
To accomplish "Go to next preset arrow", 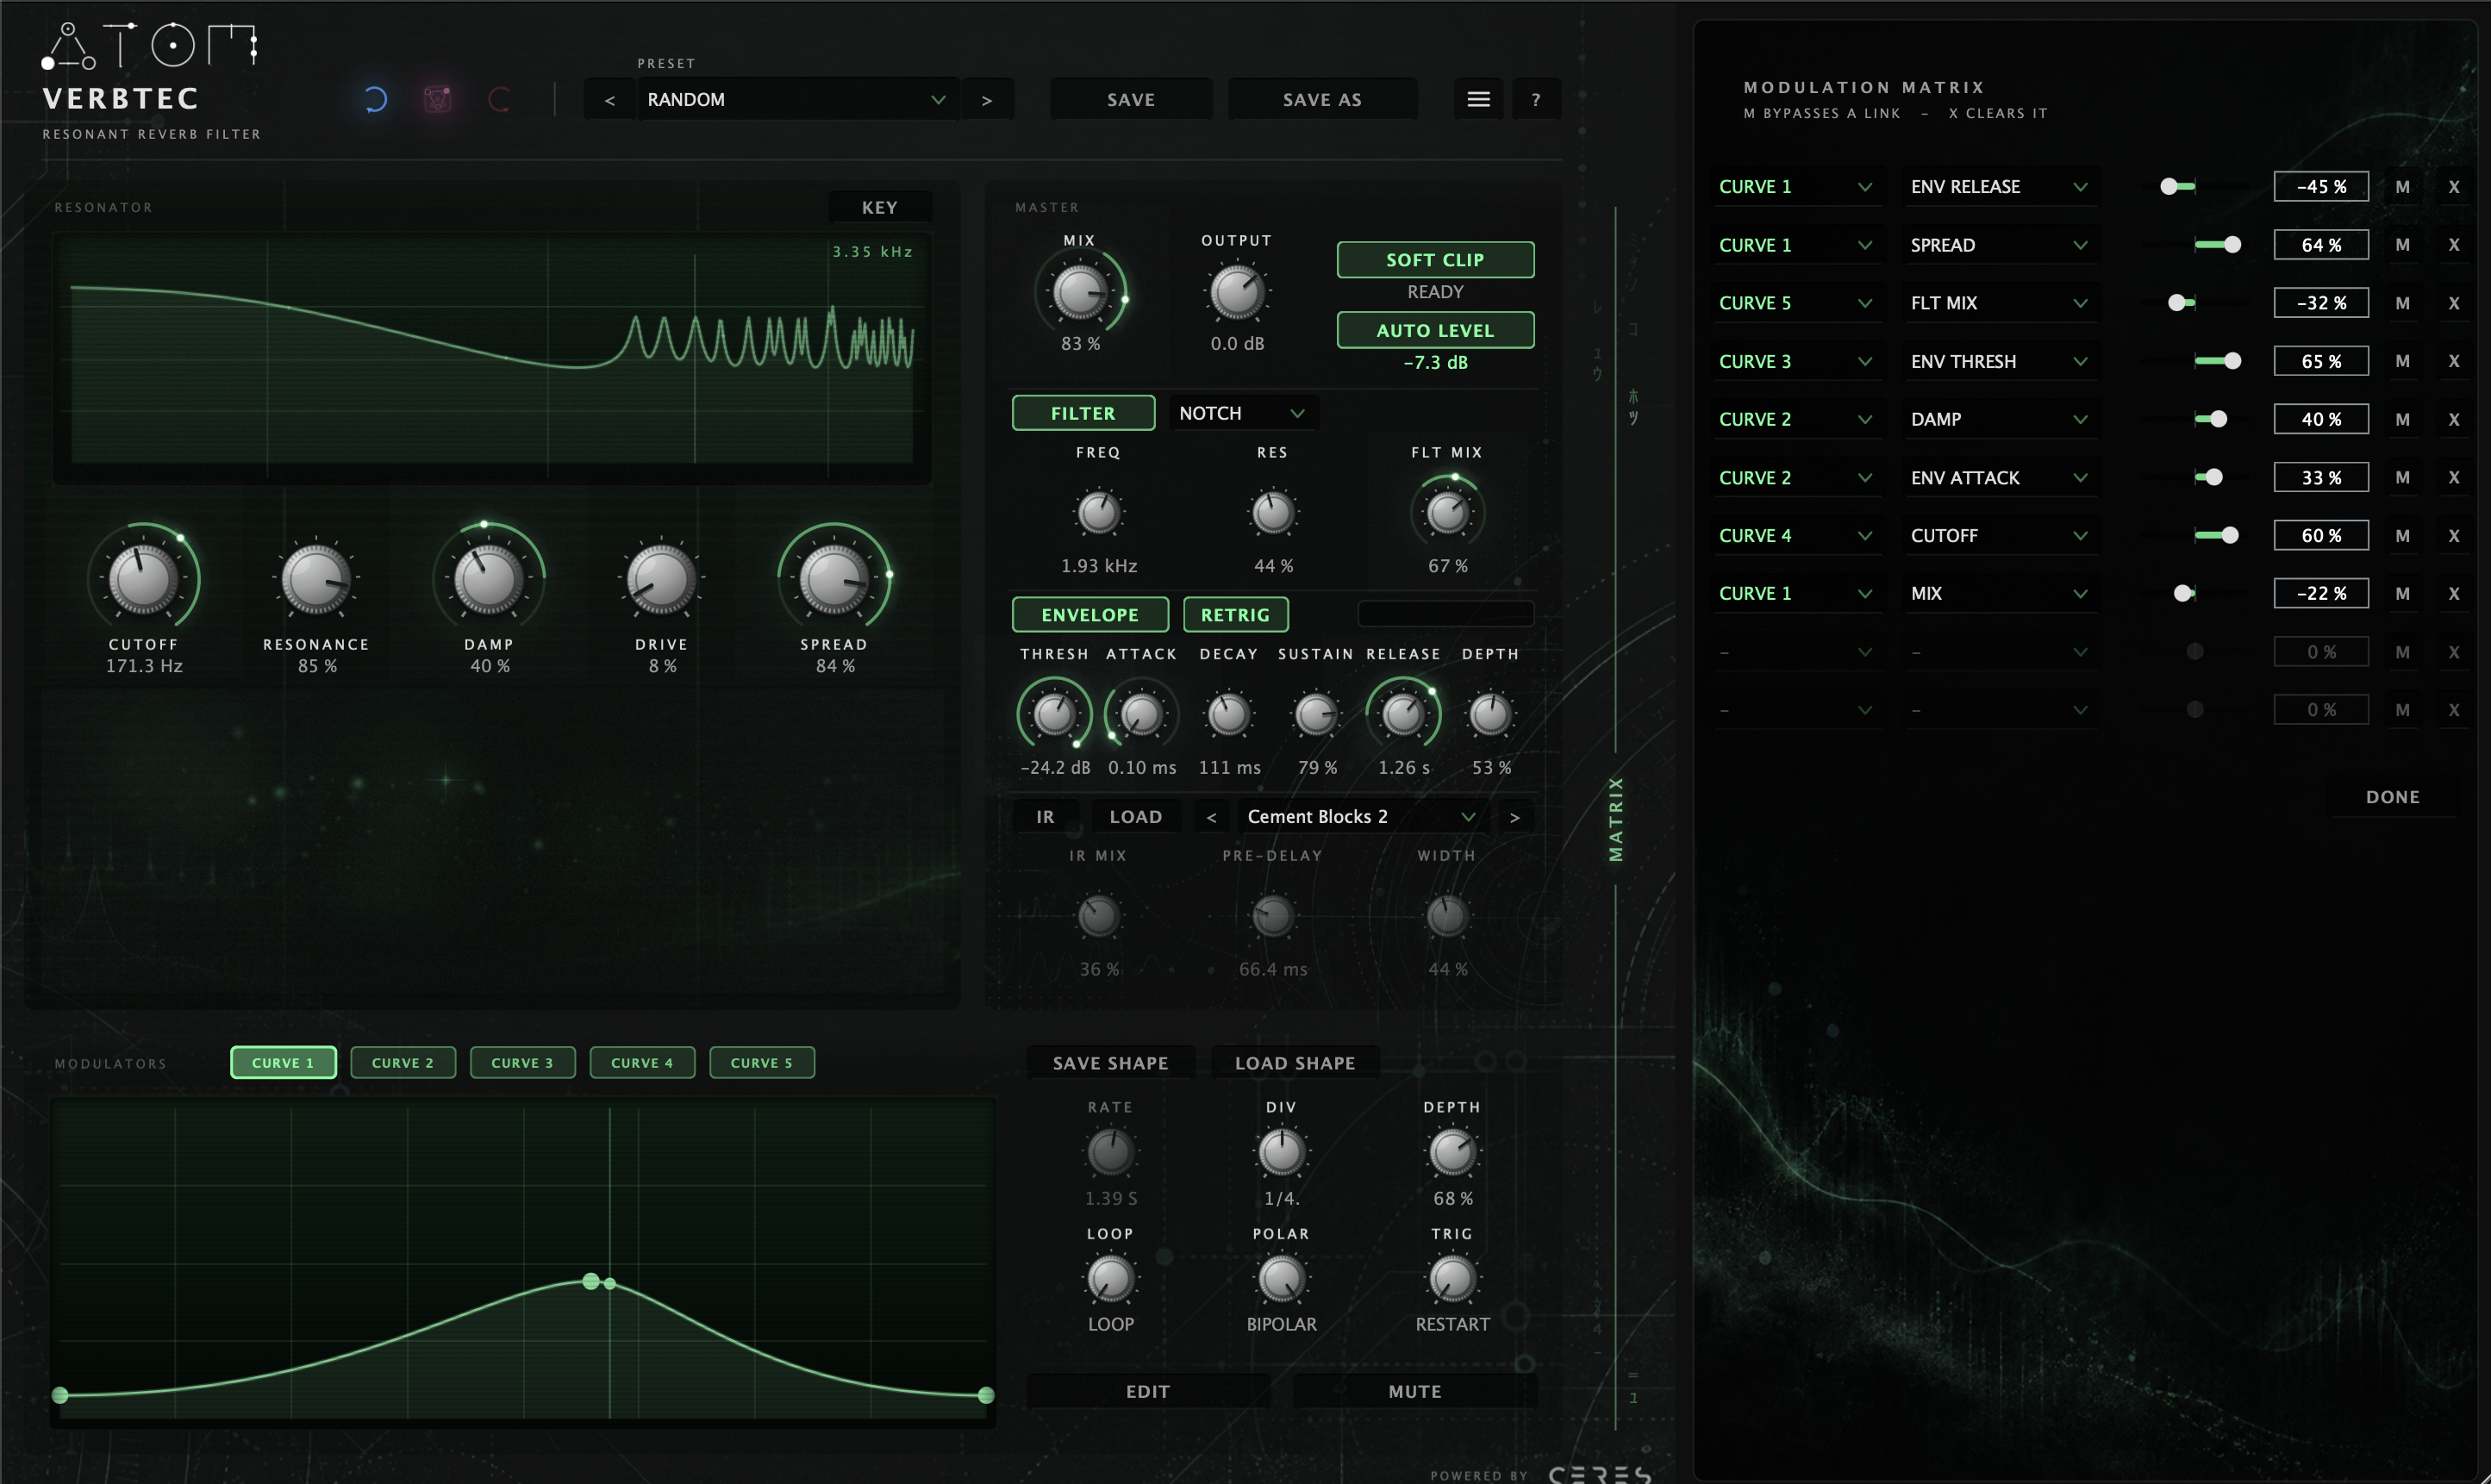I will 987,100.
